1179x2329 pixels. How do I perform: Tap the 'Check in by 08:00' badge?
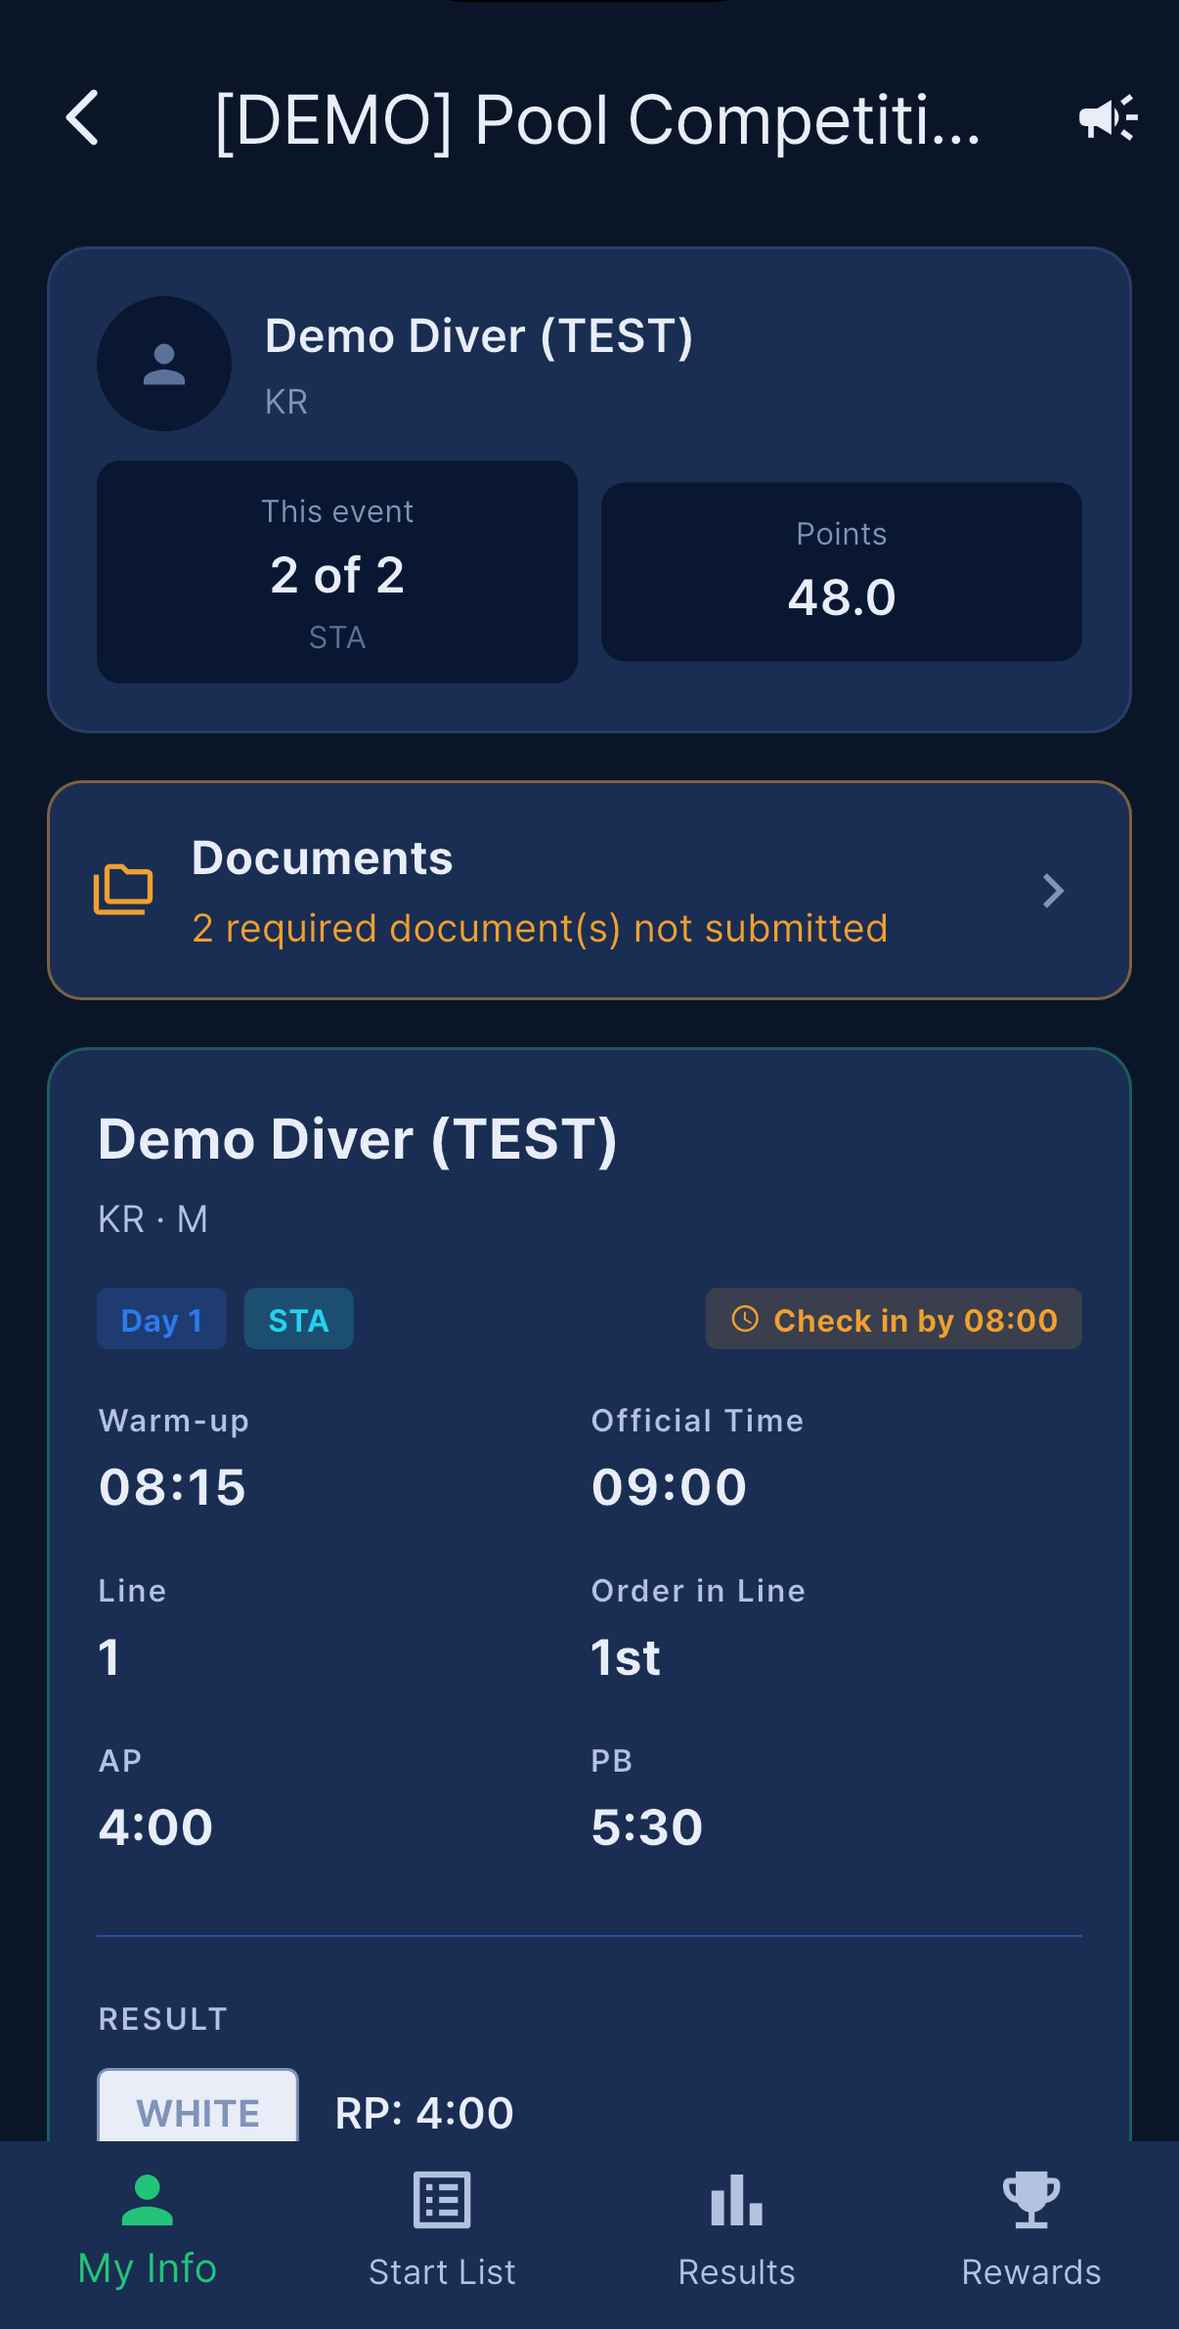[x=894, y=1319]
